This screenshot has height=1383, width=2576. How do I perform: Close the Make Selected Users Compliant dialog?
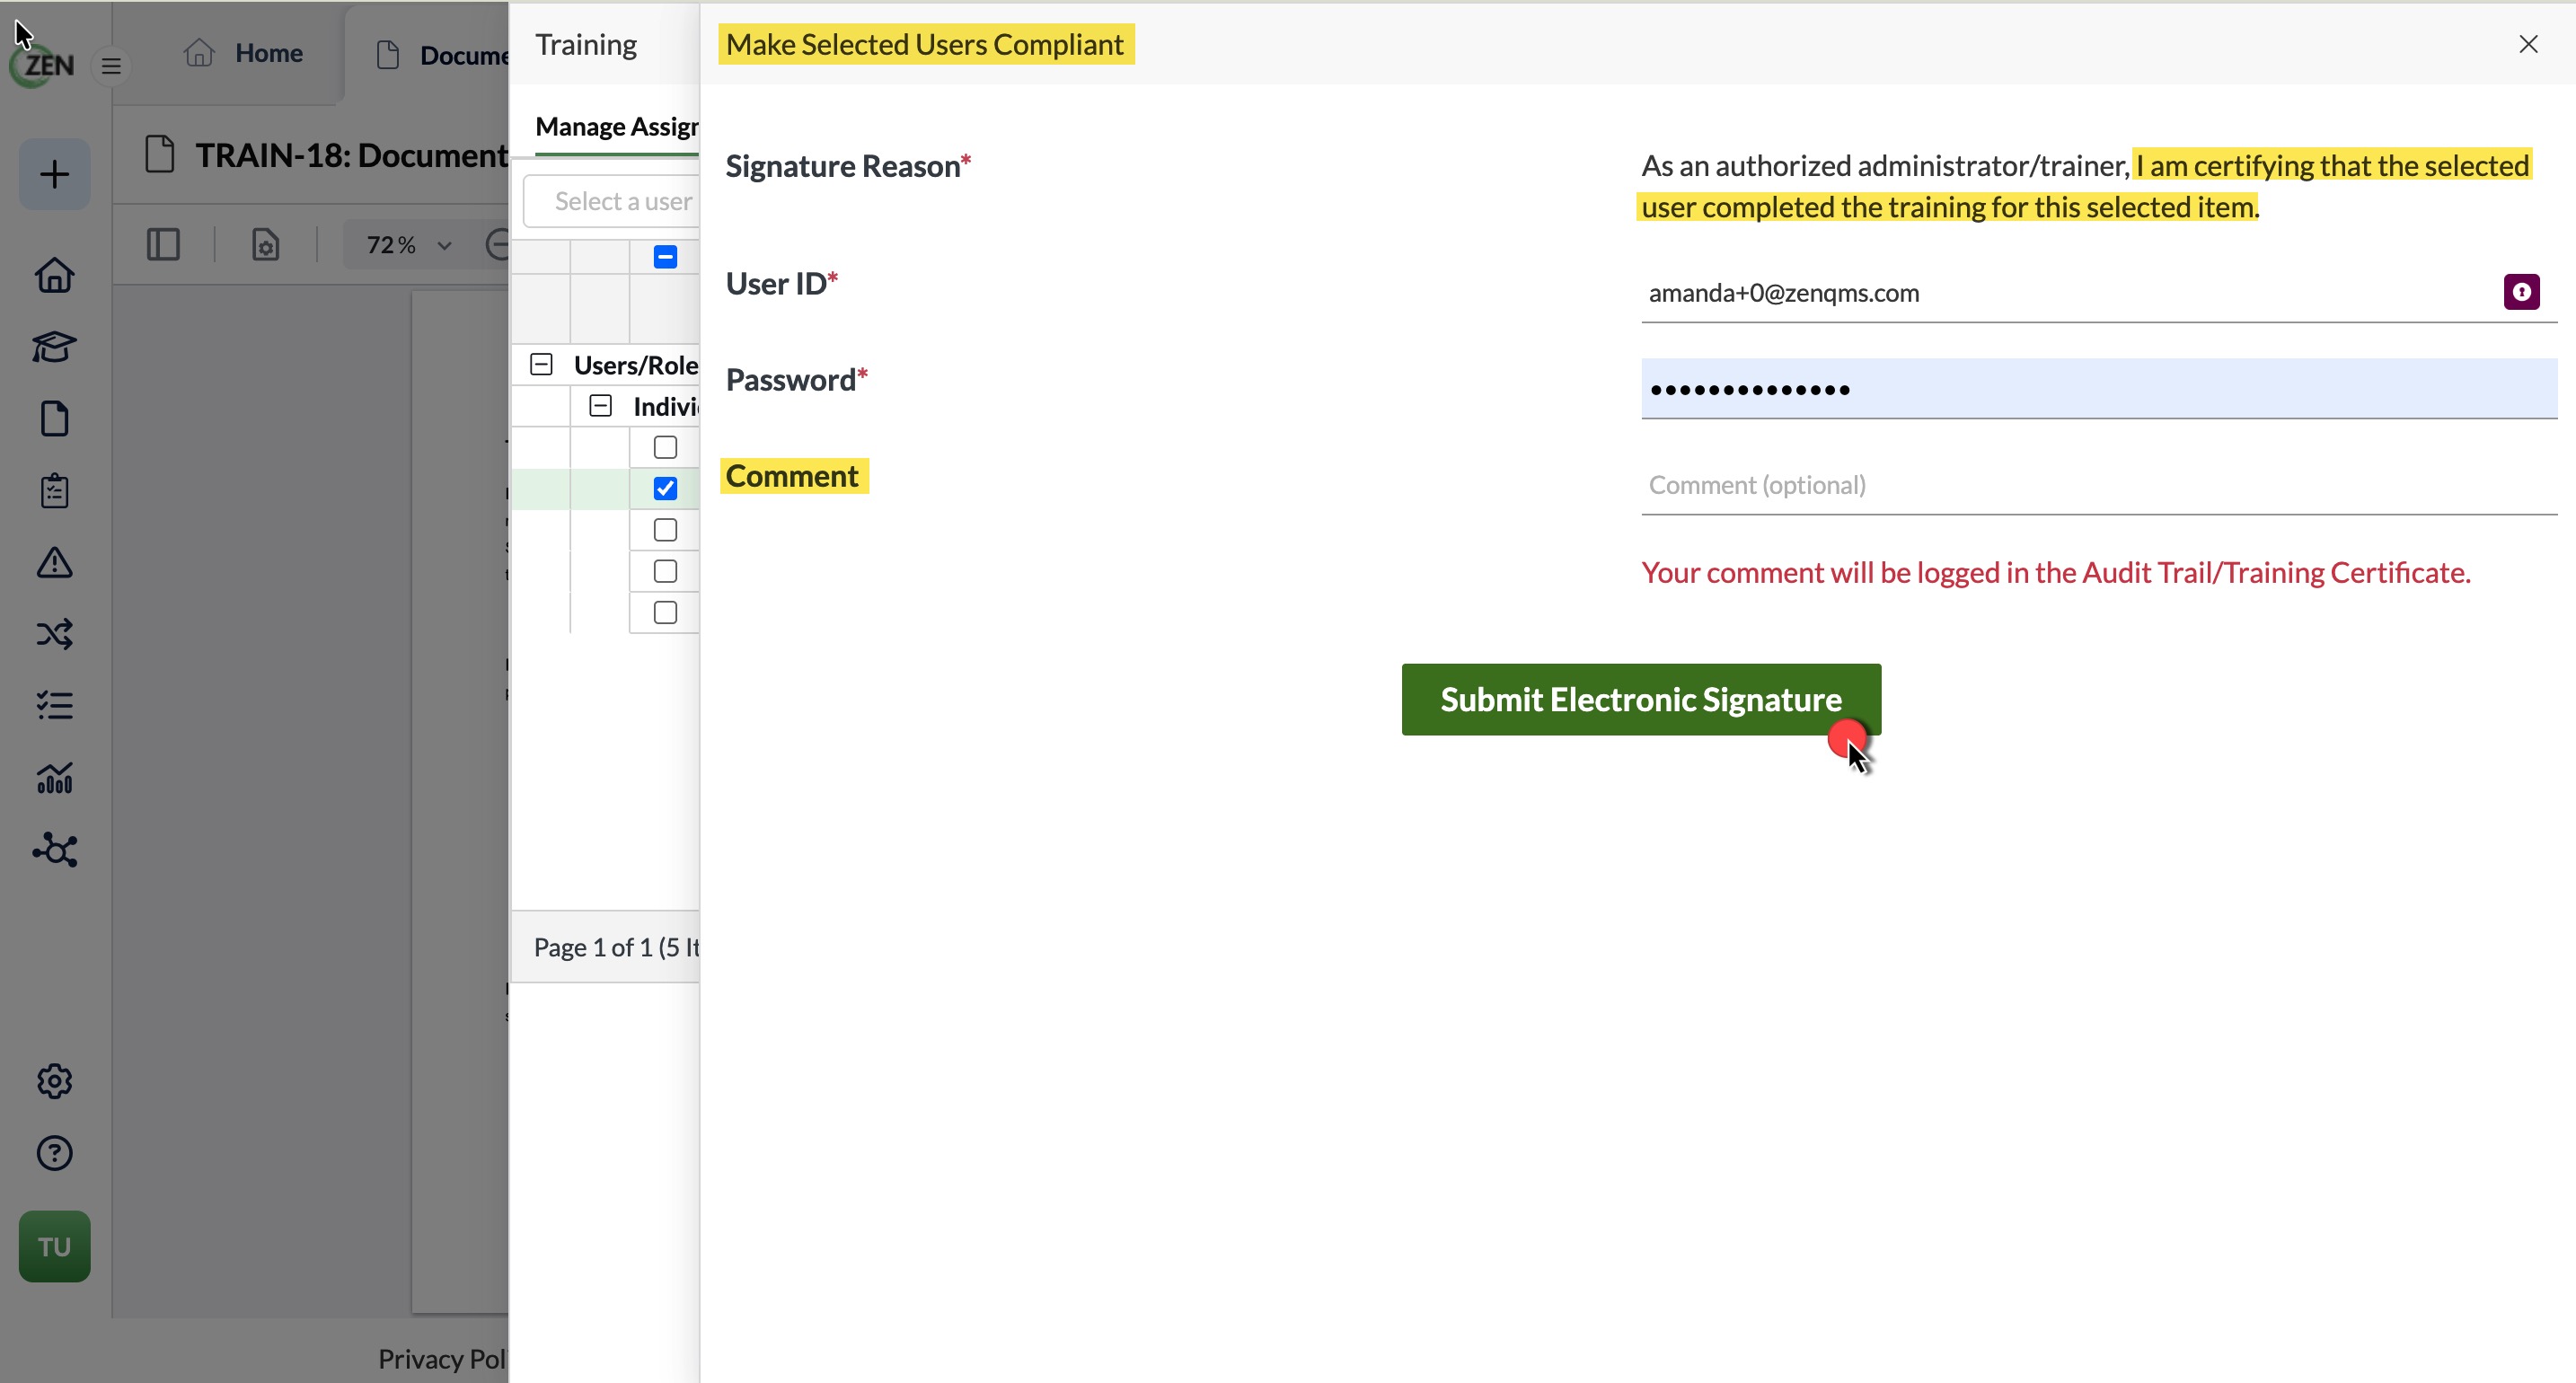(2528, 44)
